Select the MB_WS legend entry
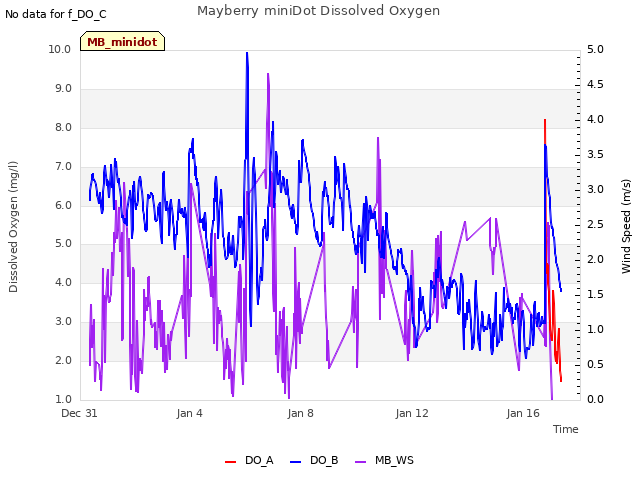The width and height of the screenshot is (640, 480). 384,460
